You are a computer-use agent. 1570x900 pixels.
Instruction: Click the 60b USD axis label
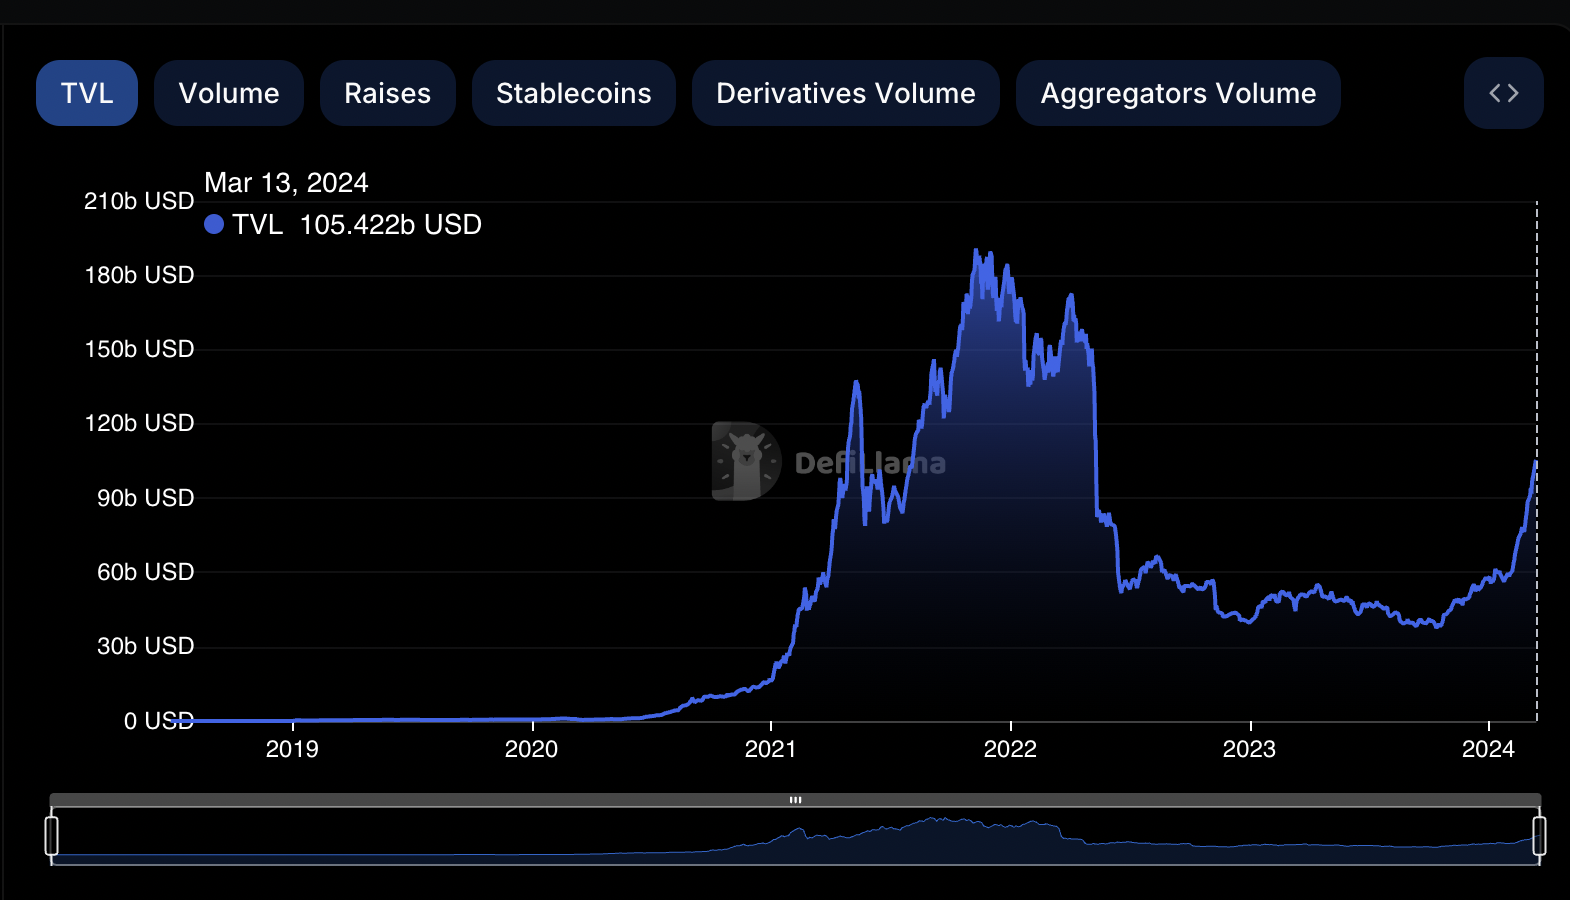click(145, 572)
